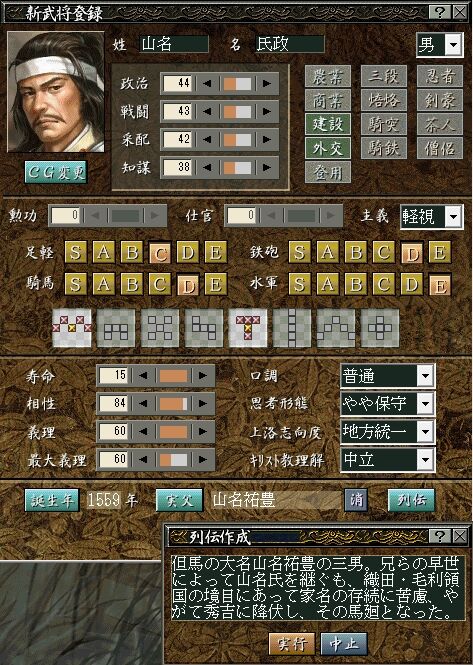Toggle the 農業 skill
Viewport: 473px width, 665px height.
[328, 76]
